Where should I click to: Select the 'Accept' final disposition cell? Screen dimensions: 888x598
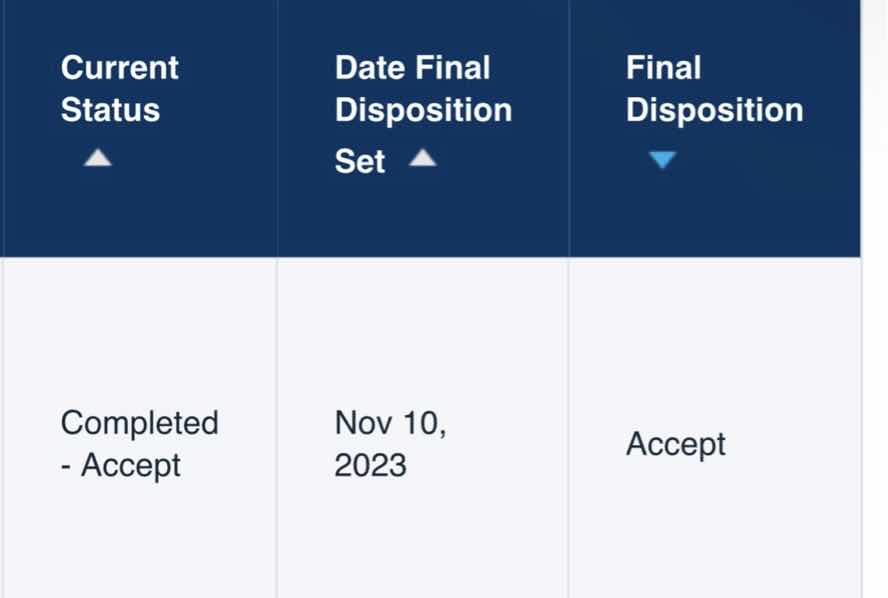676,444
